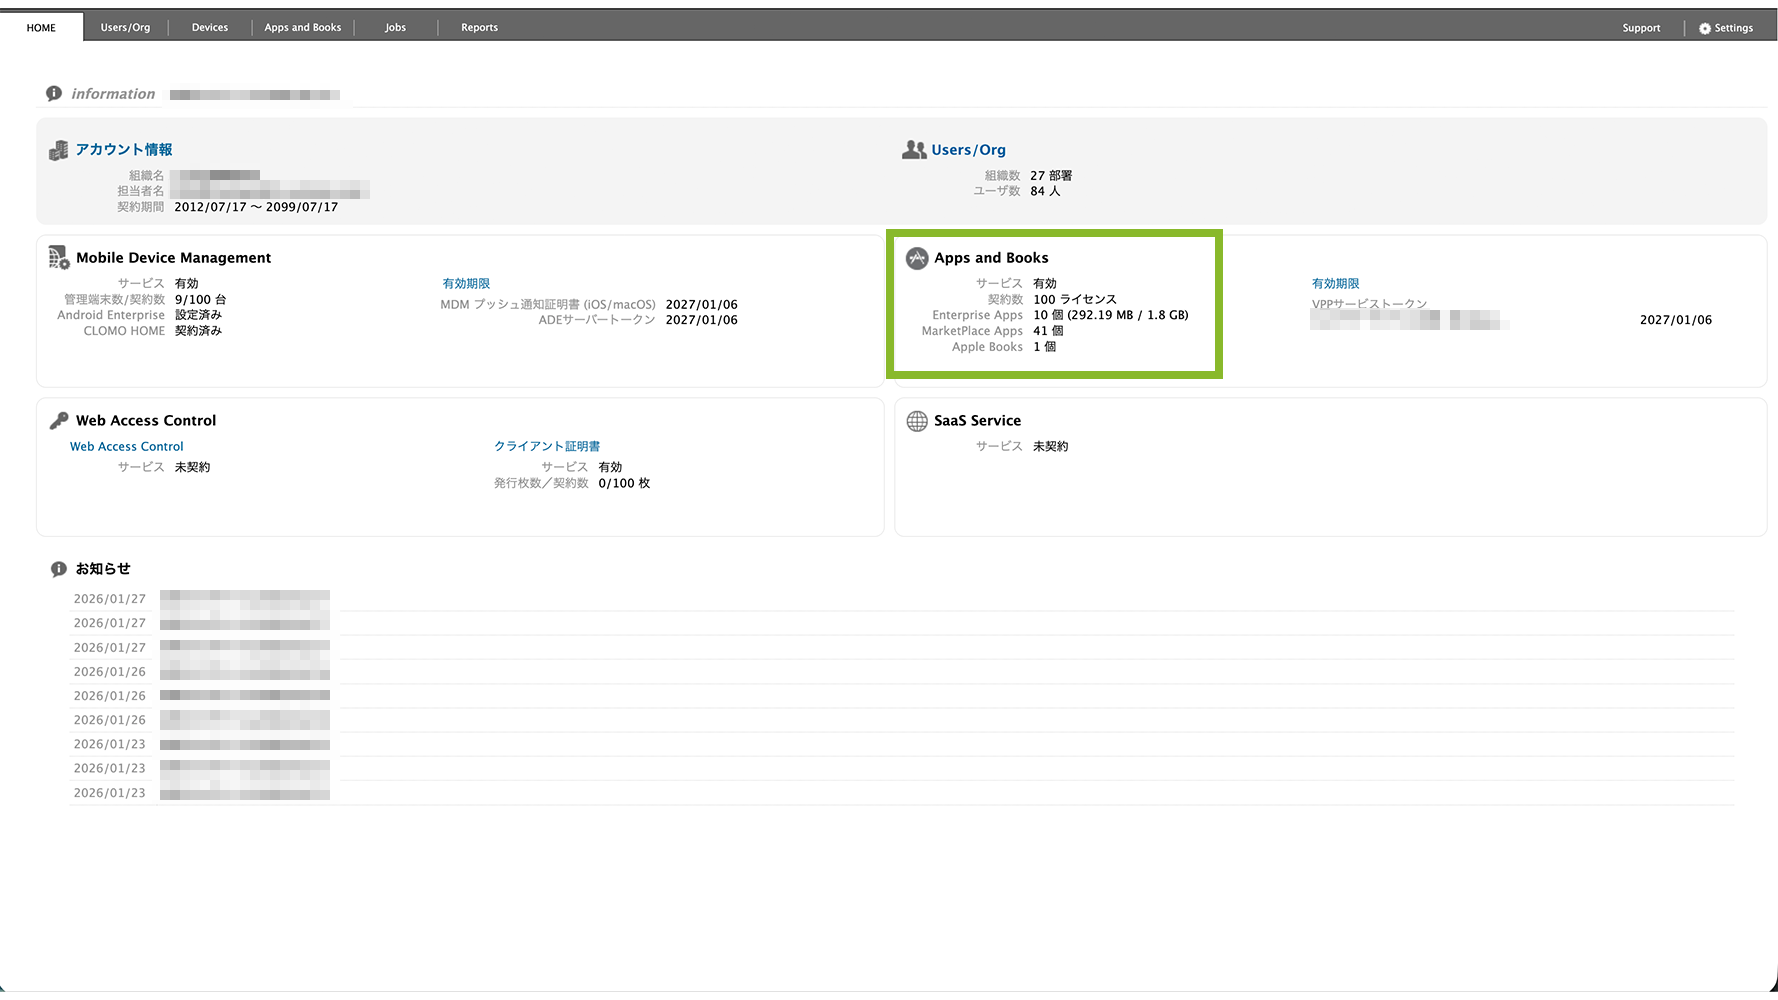Switch to the Devices tab
Viewport: 1778px width, 1000px height.
tap(210, 28)
